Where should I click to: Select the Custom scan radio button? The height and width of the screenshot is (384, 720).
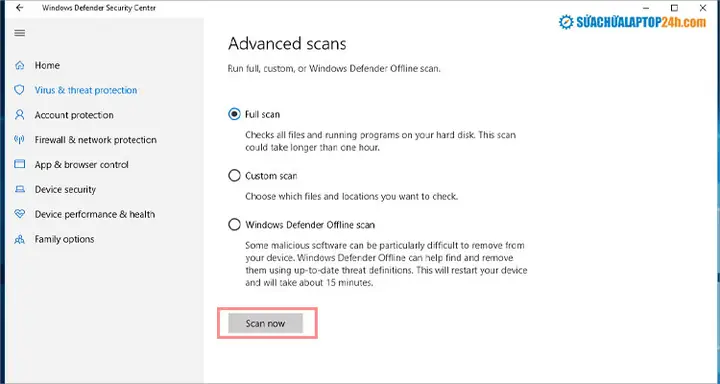[x=234, y=175]
